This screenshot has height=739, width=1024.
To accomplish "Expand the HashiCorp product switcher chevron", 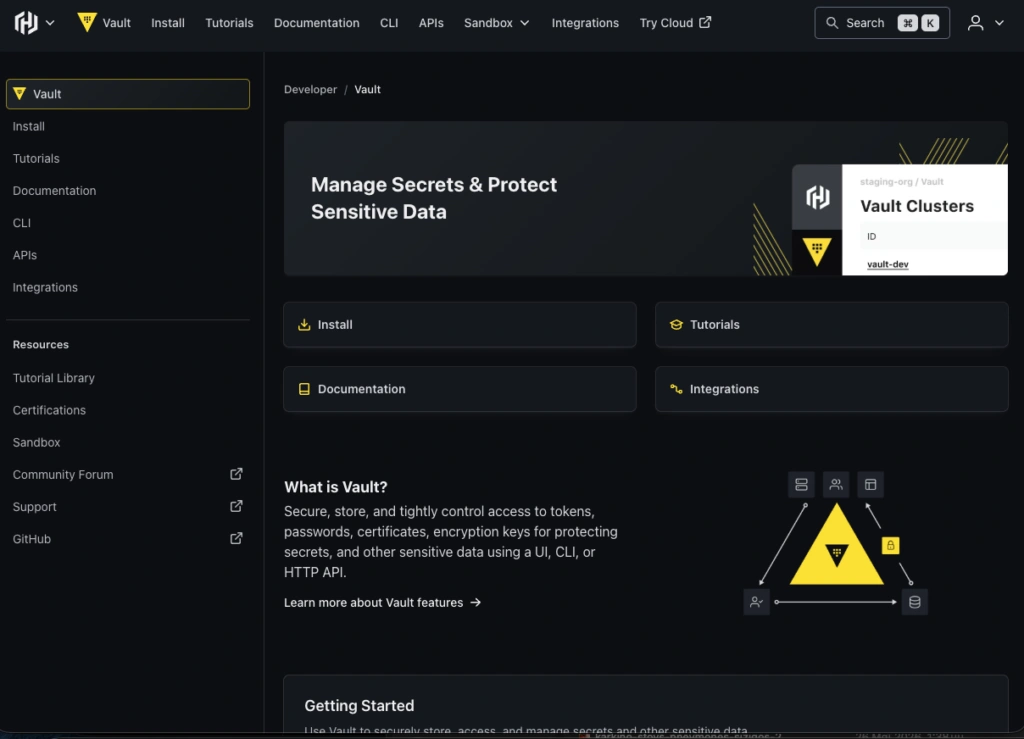I will click(50, 23).
